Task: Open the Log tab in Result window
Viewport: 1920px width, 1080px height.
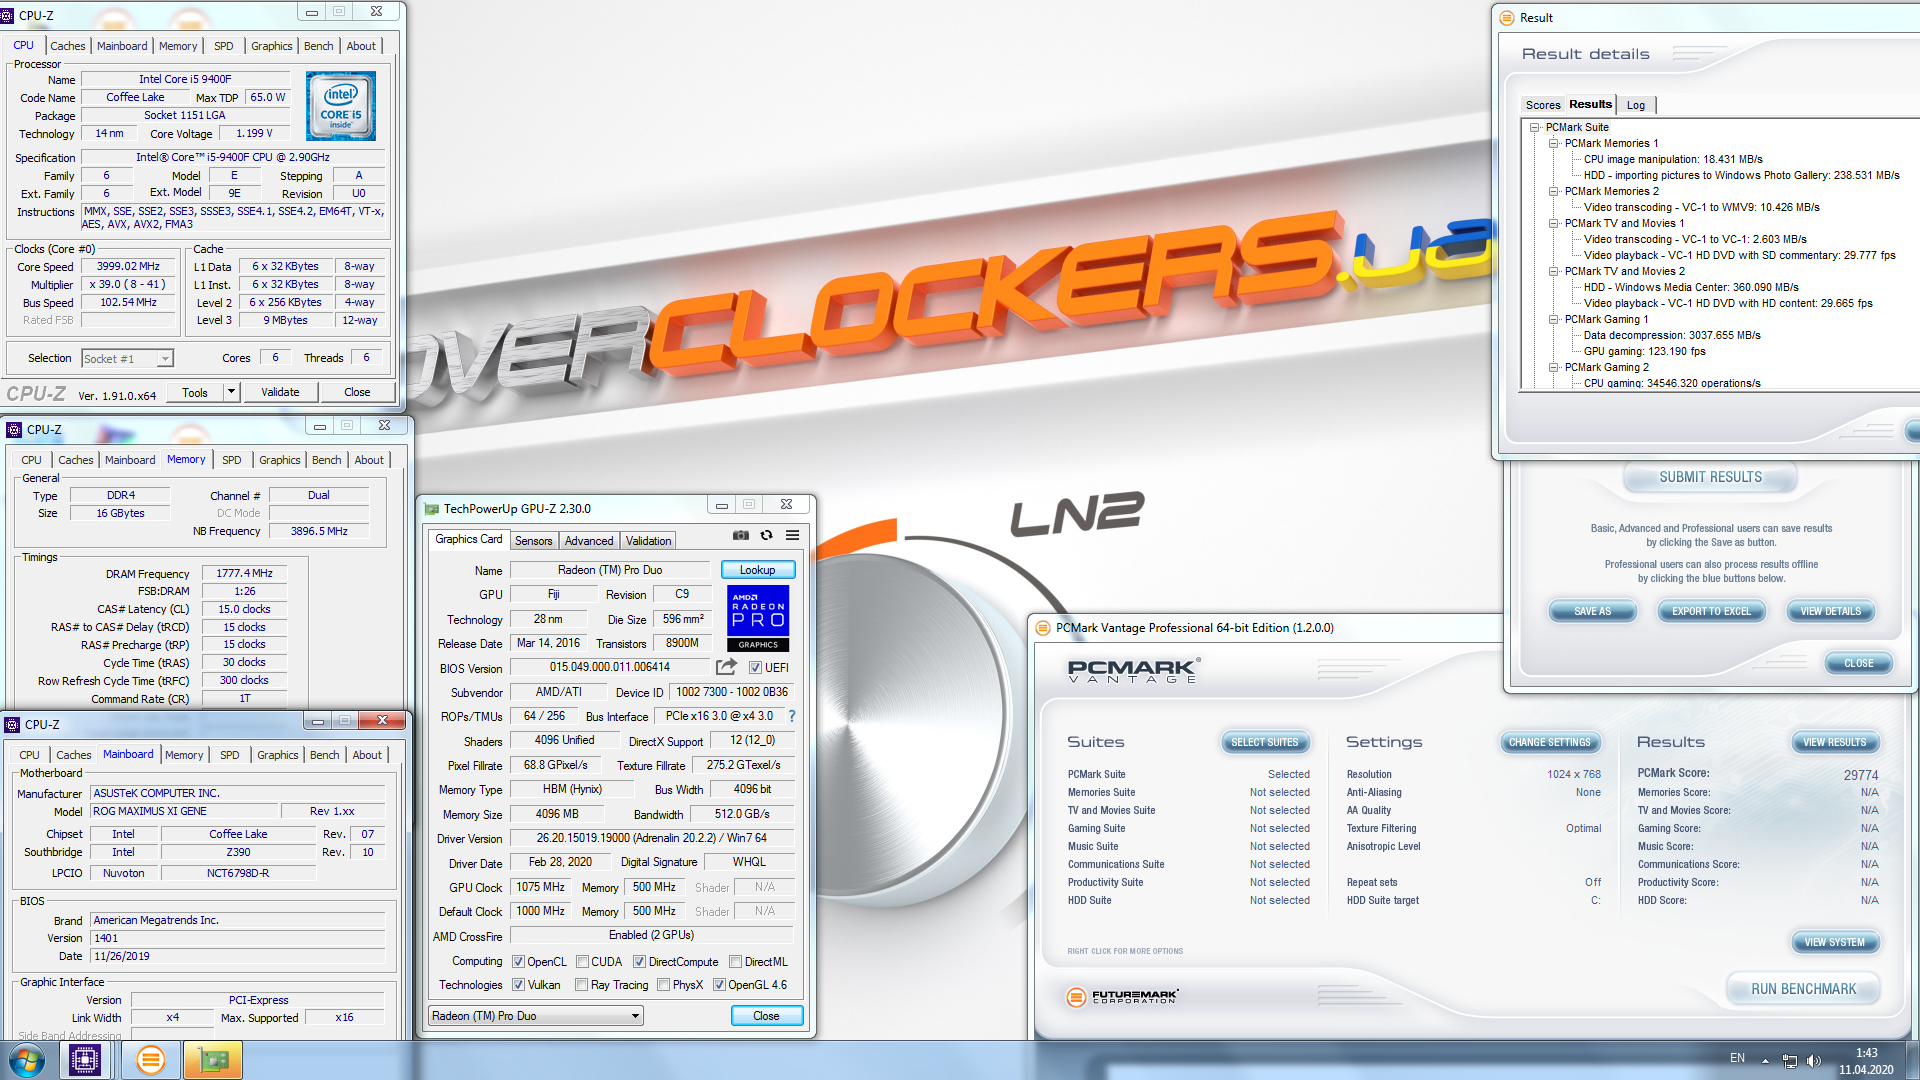Action: click(x=1636, y=105)
